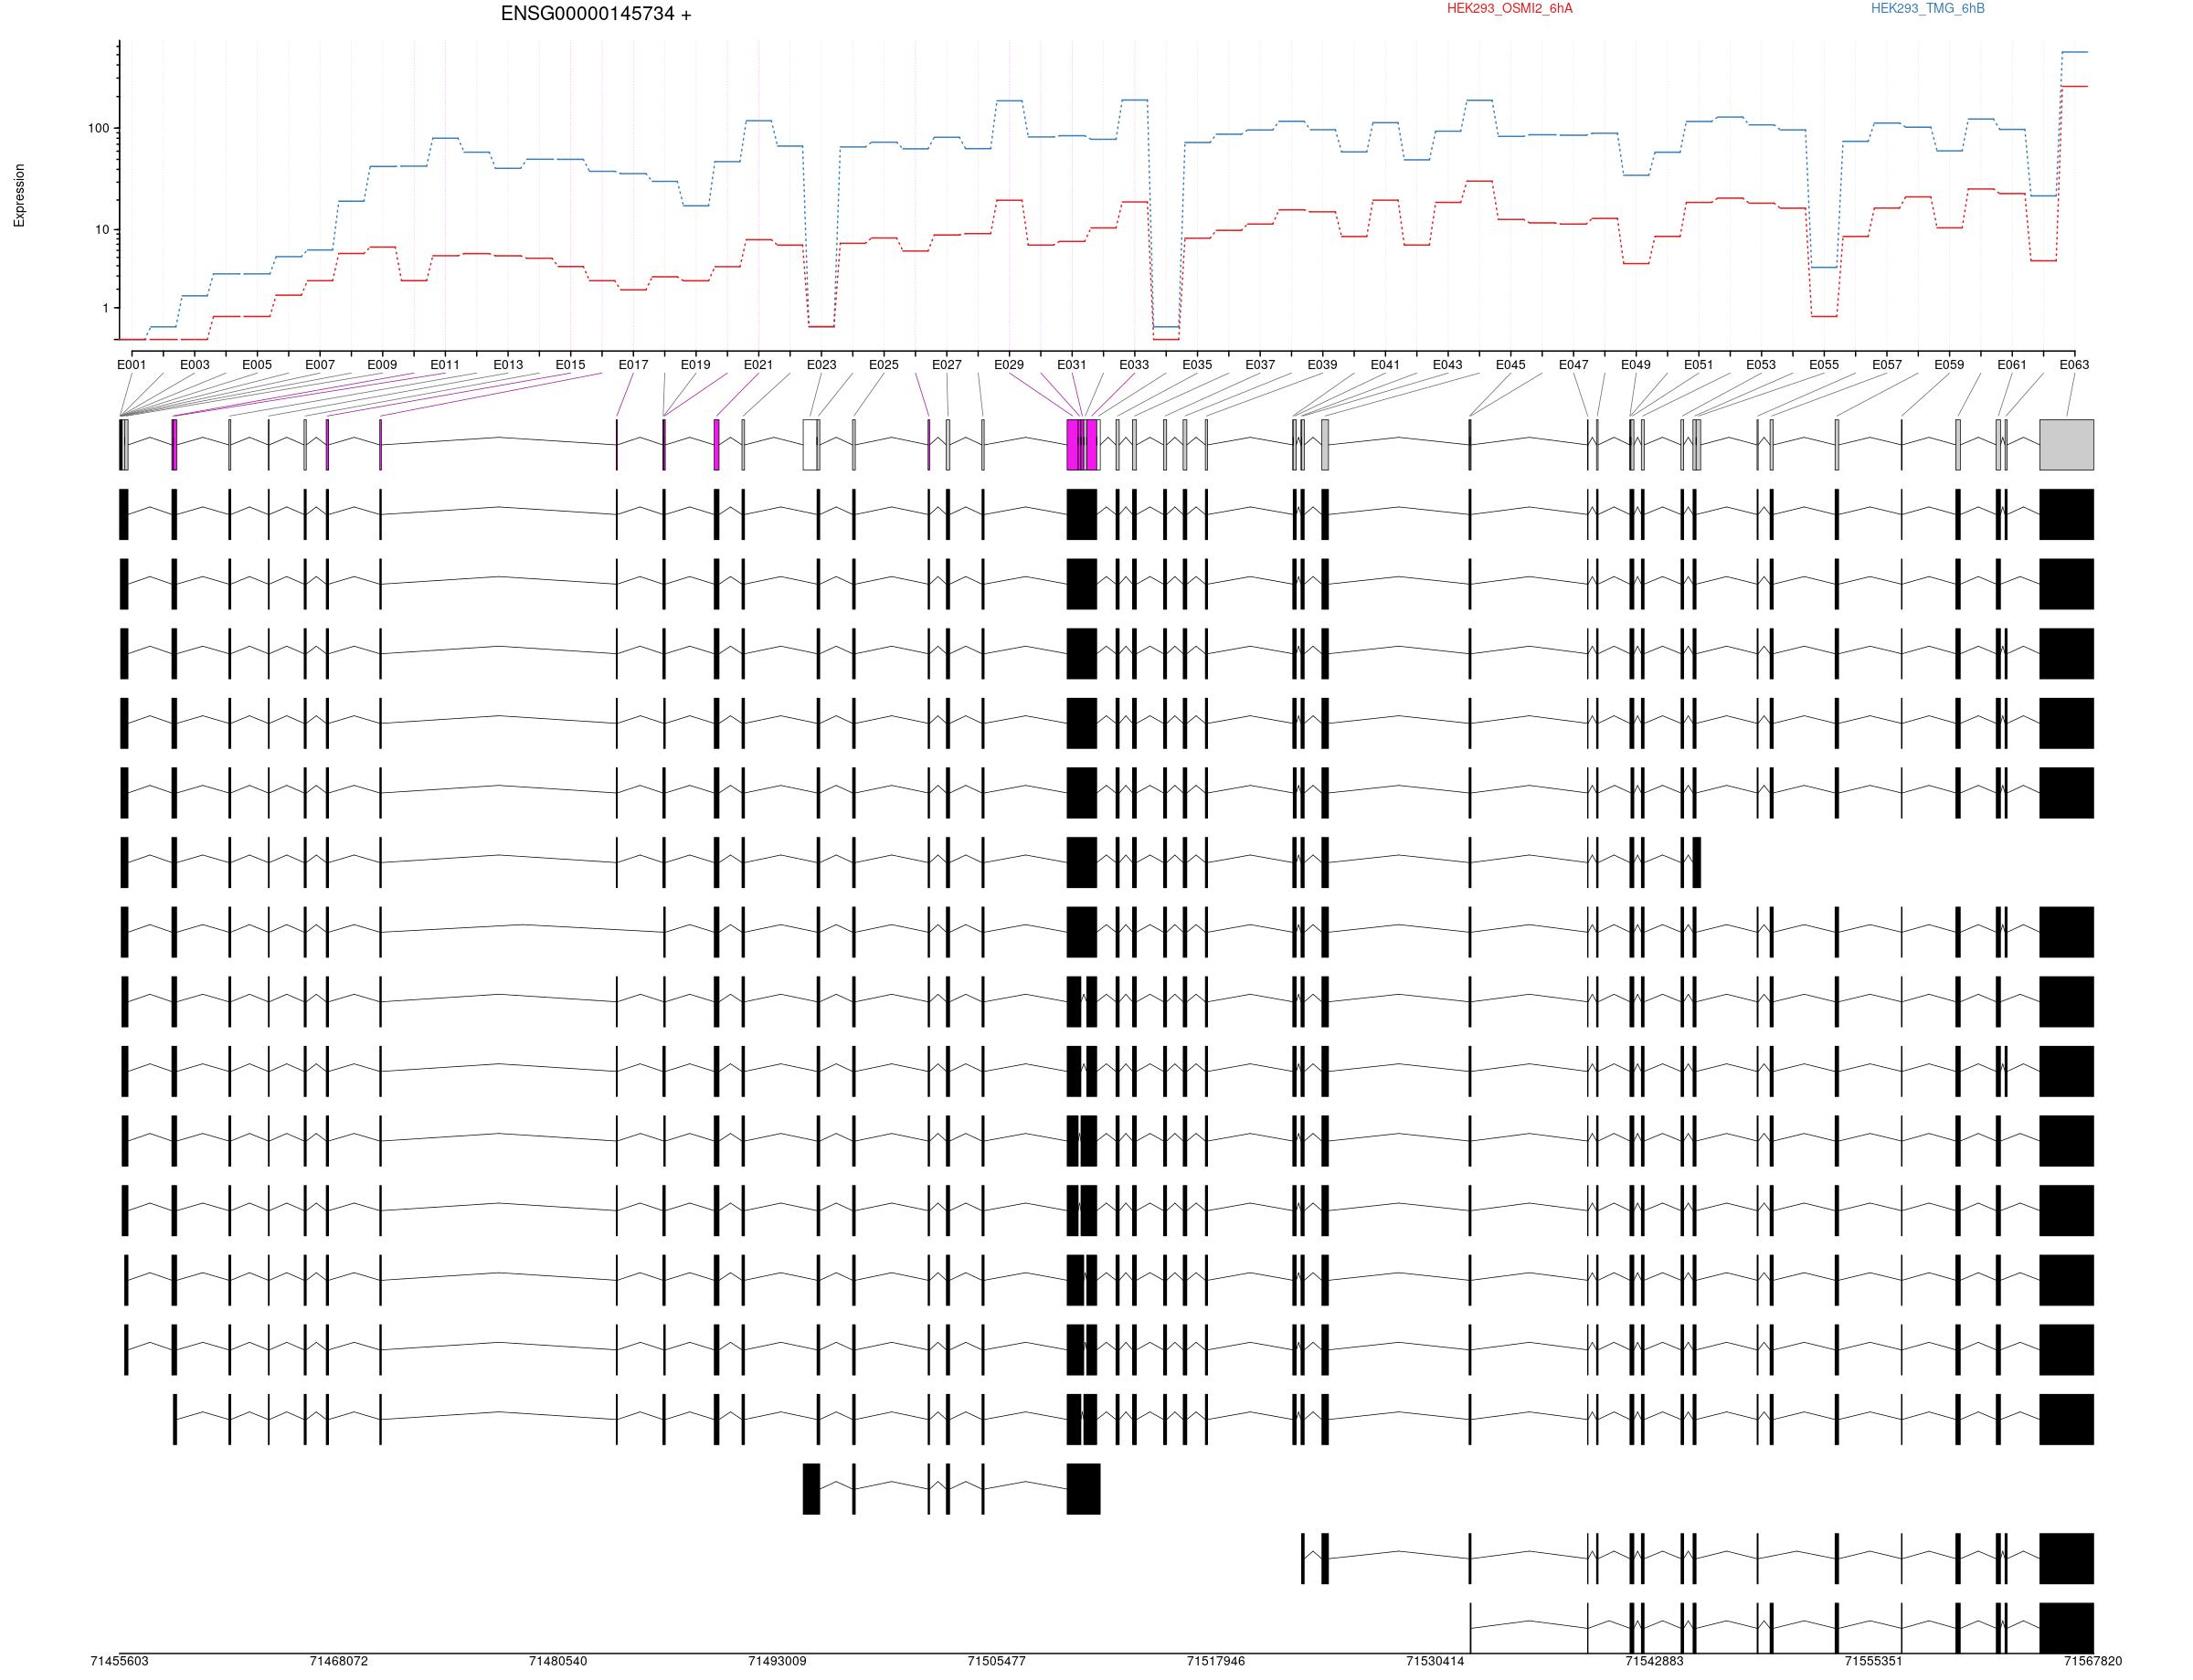Click genomic coordinate 71505477
This screenshot has height=1680, width=2193.
pos(996,1661)
